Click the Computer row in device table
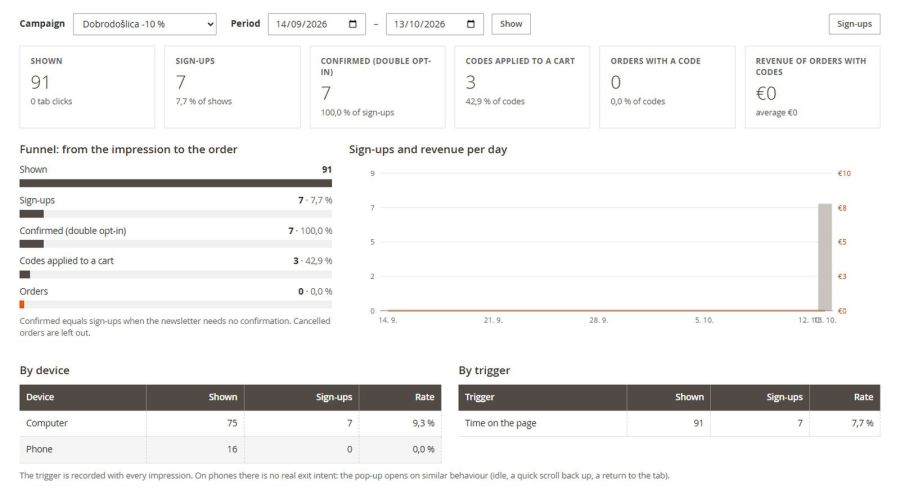This screenshot has width=900, height=500. 230,423
